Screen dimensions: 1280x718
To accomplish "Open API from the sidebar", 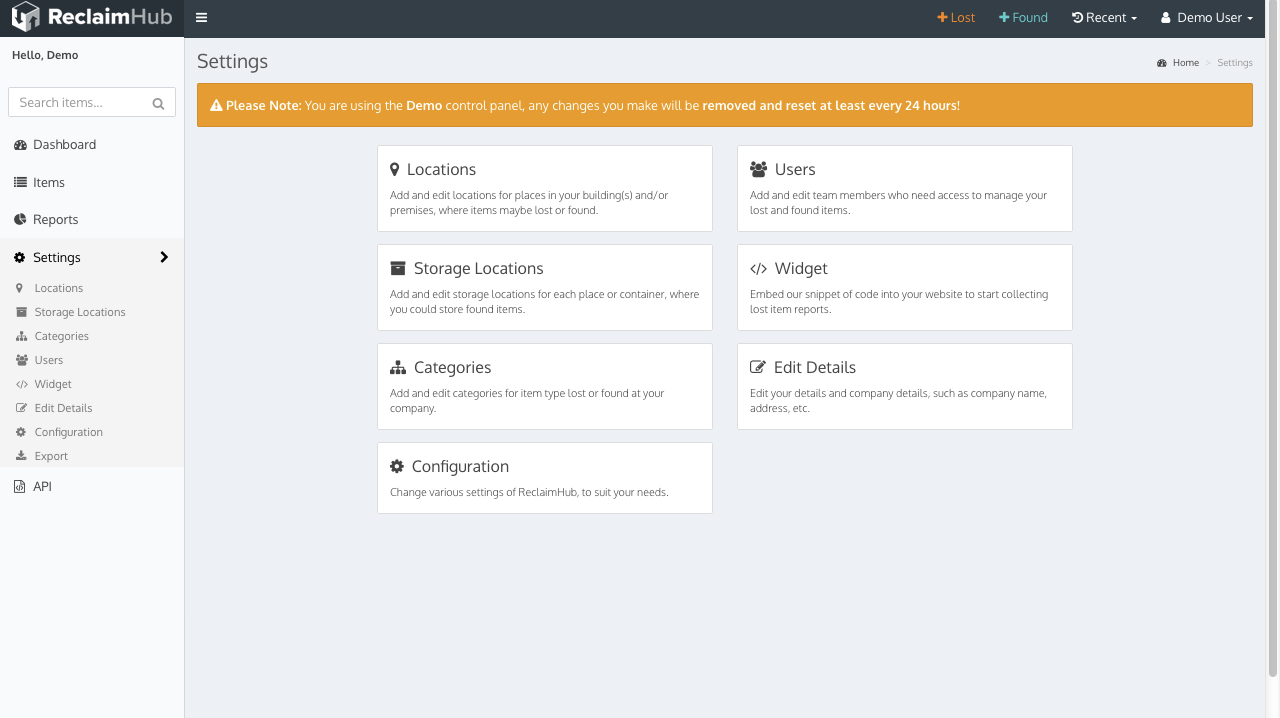I will coord(92,487).
